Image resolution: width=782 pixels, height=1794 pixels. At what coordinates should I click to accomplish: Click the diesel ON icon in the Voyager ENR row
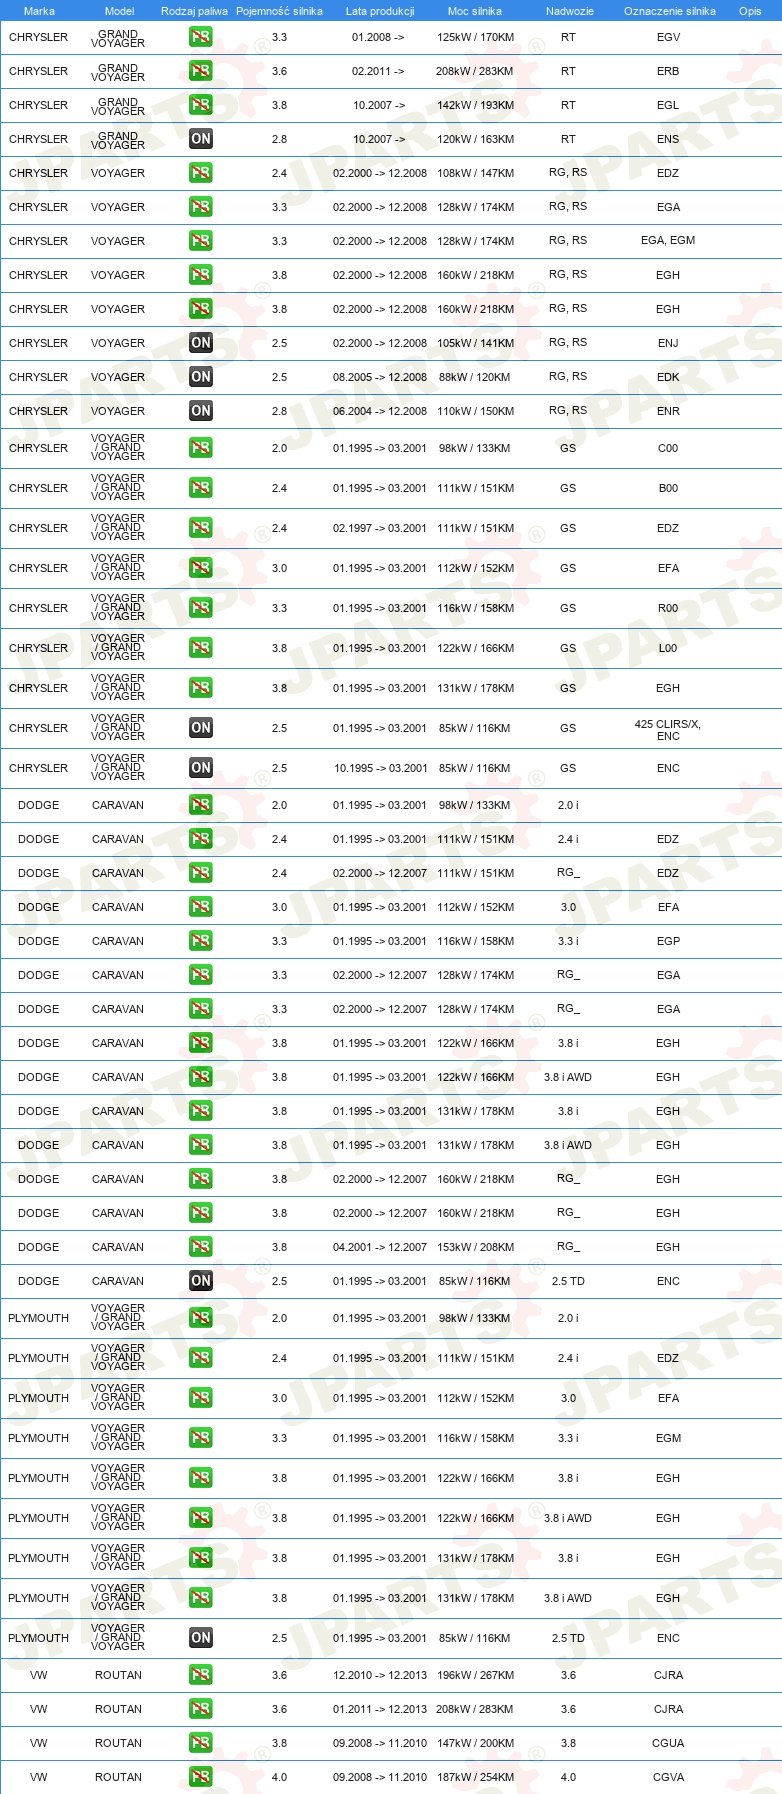pos(201,411)
